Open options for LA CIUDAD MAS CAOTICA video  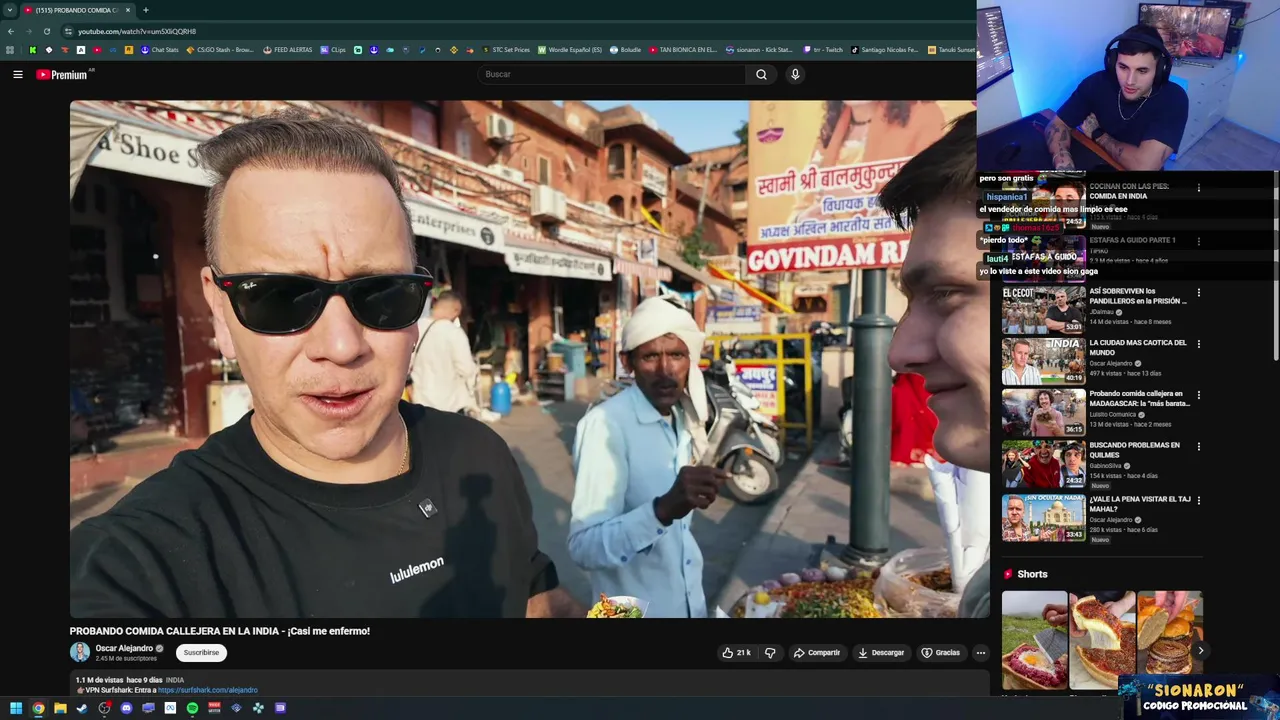(1198, 344)
